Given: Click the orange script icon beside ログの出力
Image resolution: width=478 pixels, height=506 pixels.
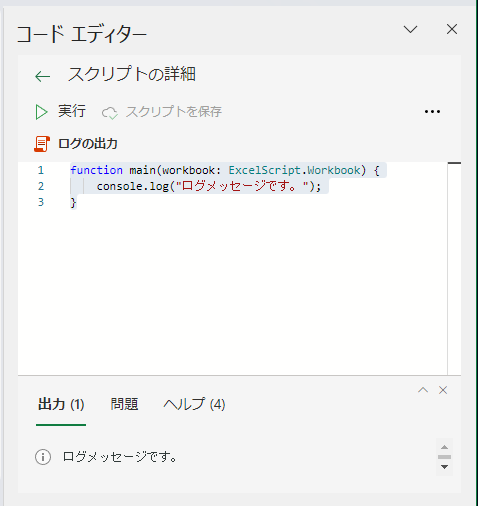Looking at the screenshot, I should pos(42,144).
